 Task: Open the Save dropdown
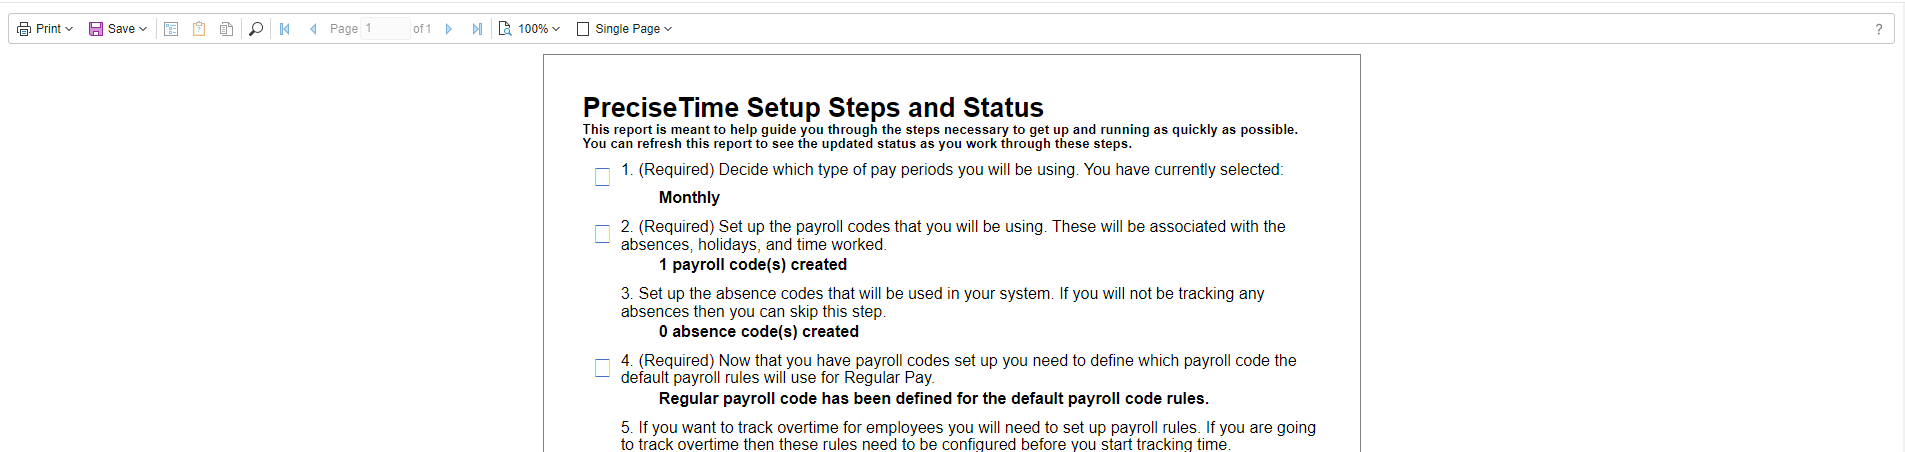[x=118, y=29]
